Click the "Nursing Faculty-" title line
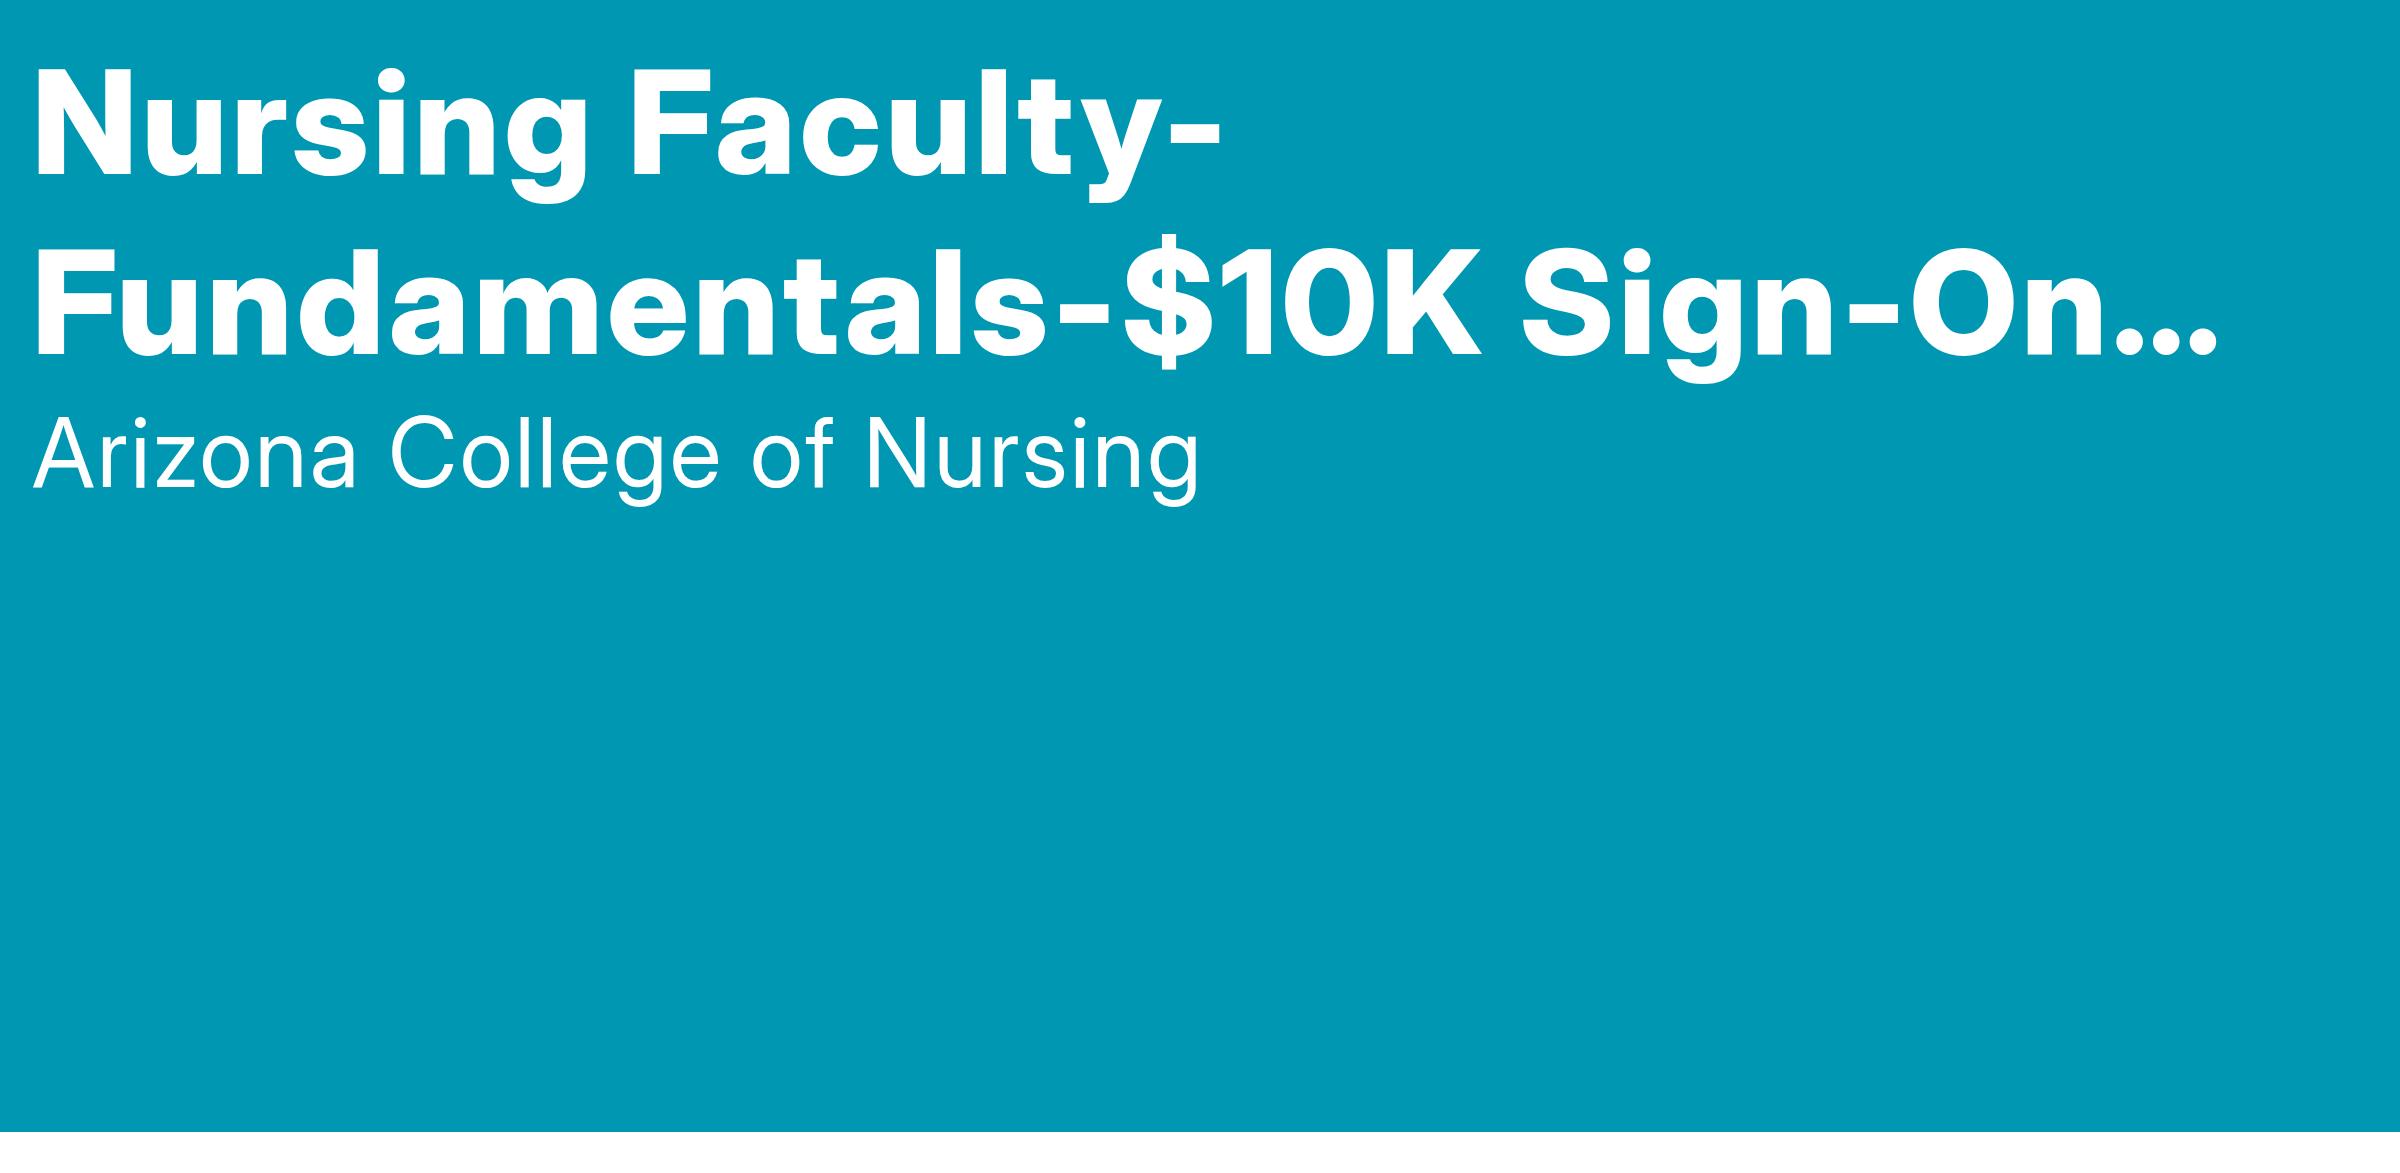The width and height of the screenshot is (2400, 1173). pos(627,126)
